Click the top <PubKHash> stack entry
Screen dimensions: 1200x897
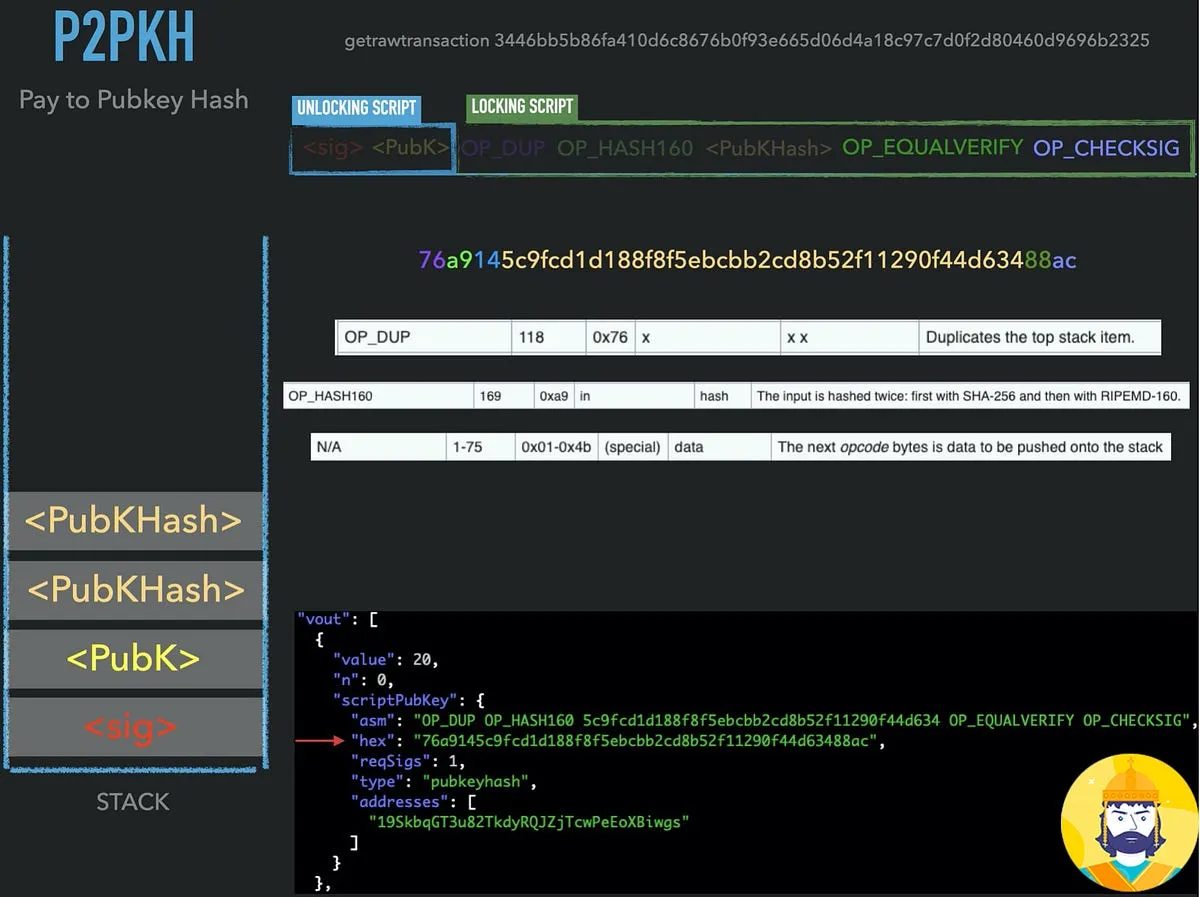pos(133,520)
